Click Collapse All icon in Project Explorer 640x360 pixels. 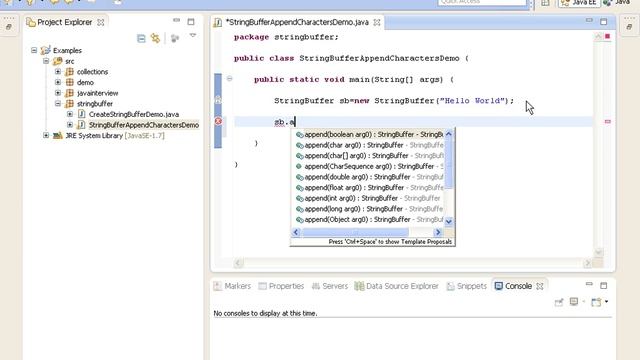141,38
